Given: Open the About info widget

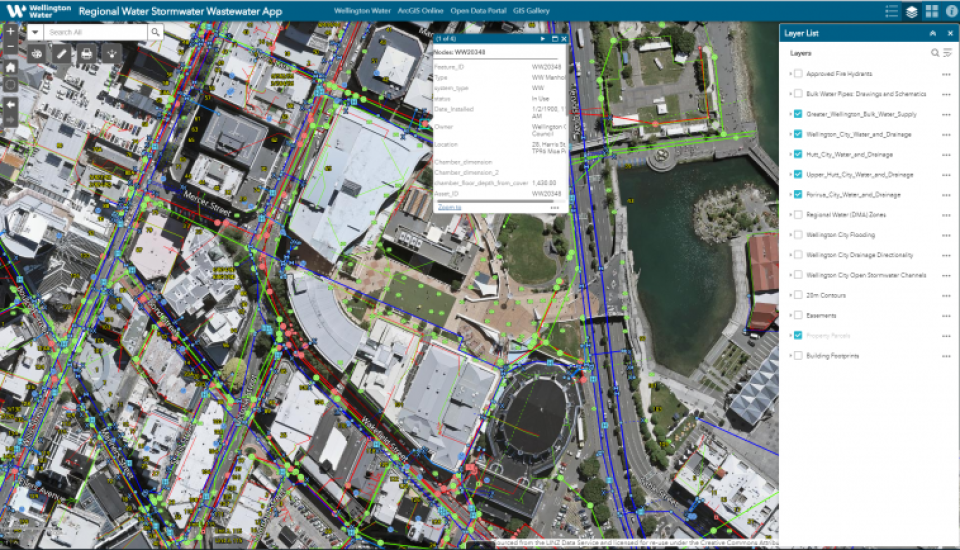Looking at the screenshot, I should tap(951, 11).
